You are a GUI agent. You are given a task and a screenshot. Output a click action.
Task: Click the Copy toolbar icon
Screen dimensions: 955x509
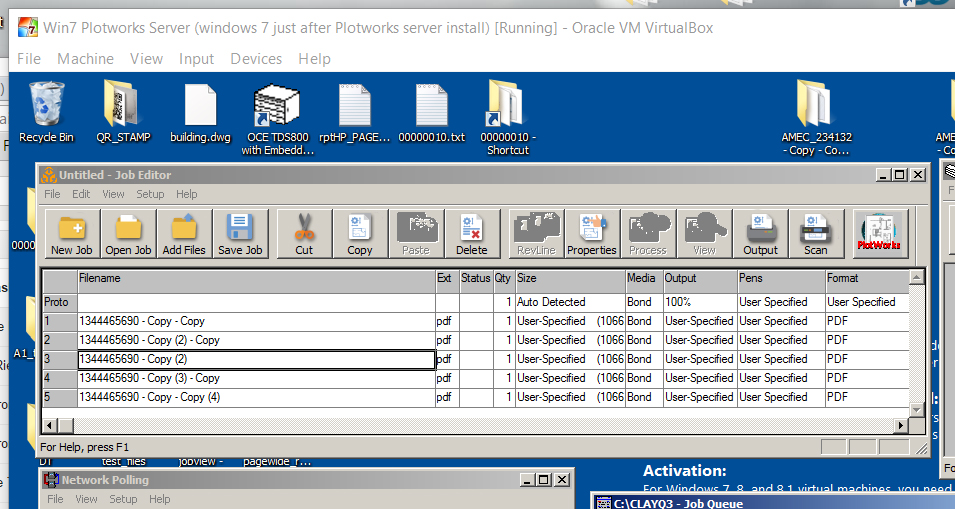point(360,234)
